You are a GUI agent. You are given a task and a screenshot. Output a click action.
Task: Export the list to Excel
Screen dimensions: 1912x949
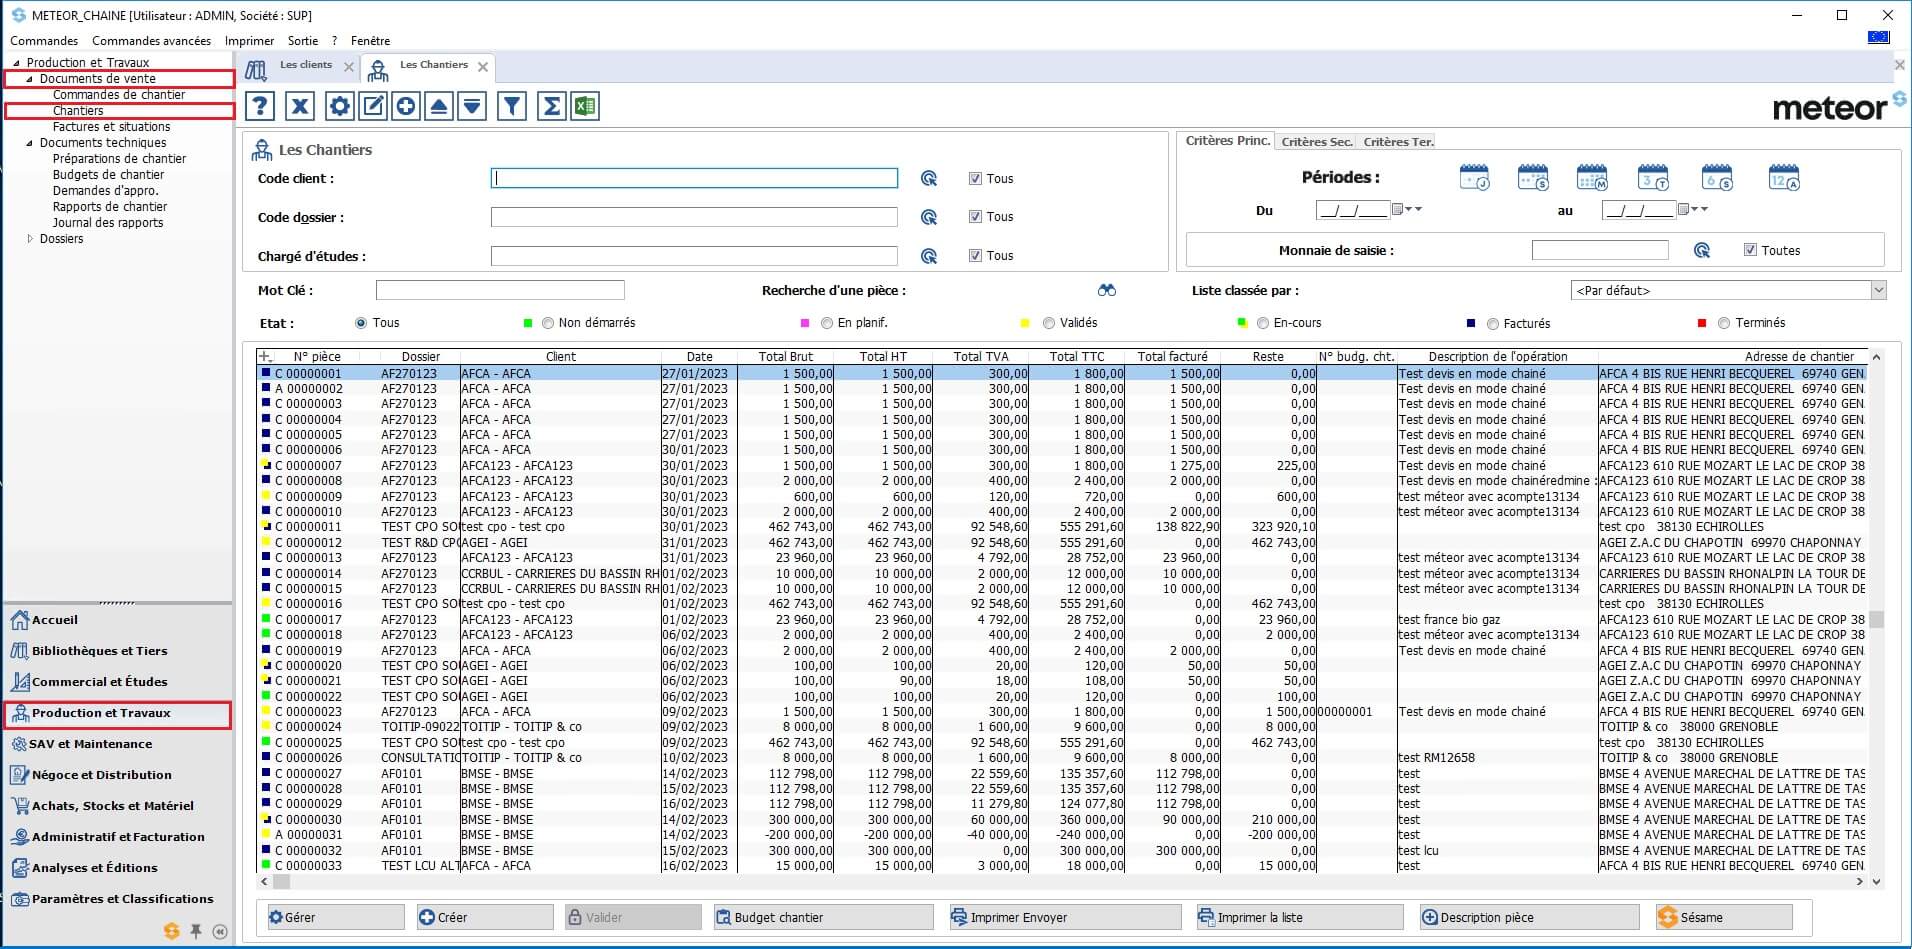585,106
